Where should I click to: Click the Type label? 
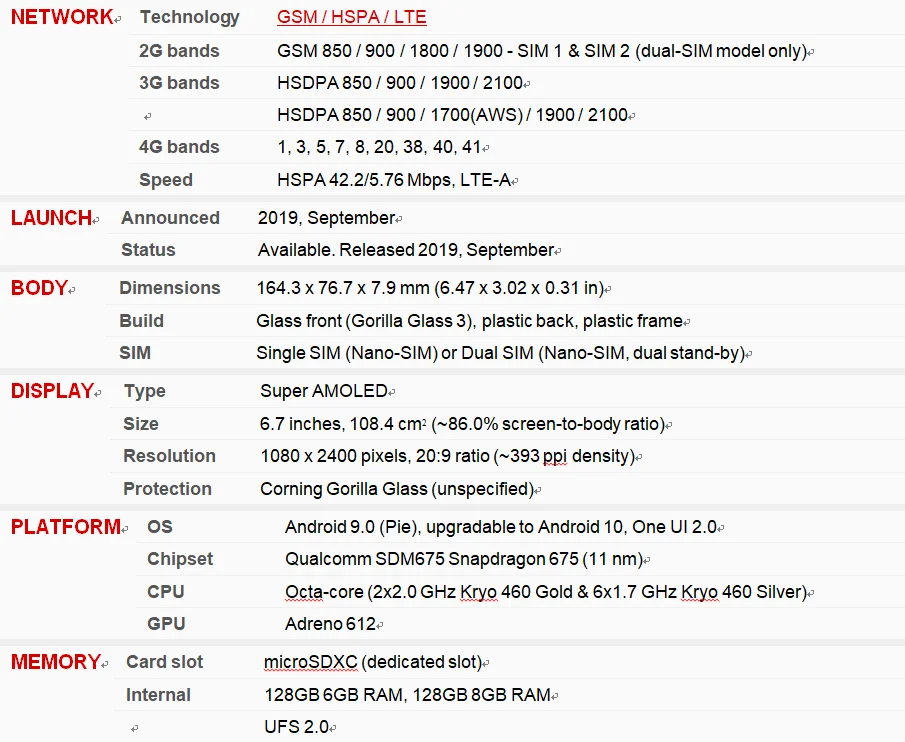[144, 391]
